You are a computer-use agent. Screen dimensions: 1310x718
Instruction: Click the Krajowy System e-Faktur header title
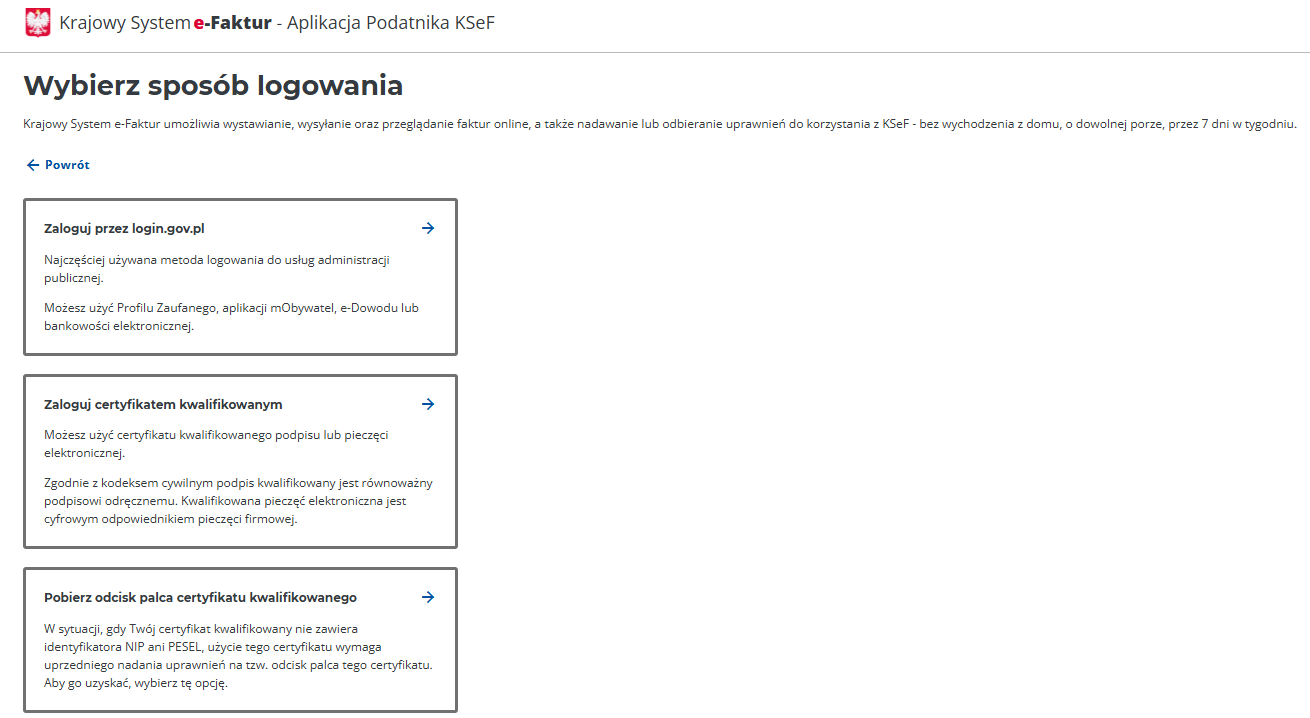277,22
